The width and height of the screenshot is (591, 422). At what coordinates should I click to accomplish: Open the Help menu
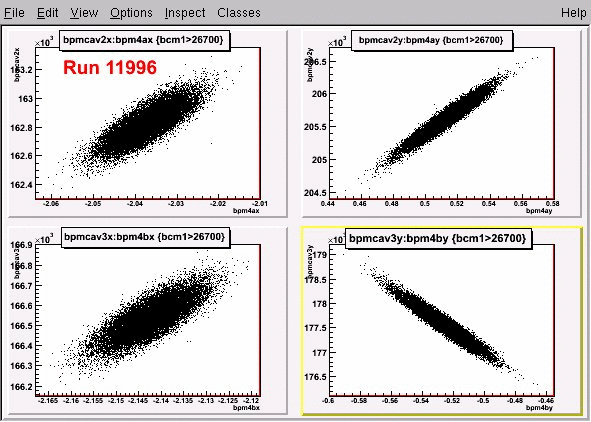click(573, 13)
